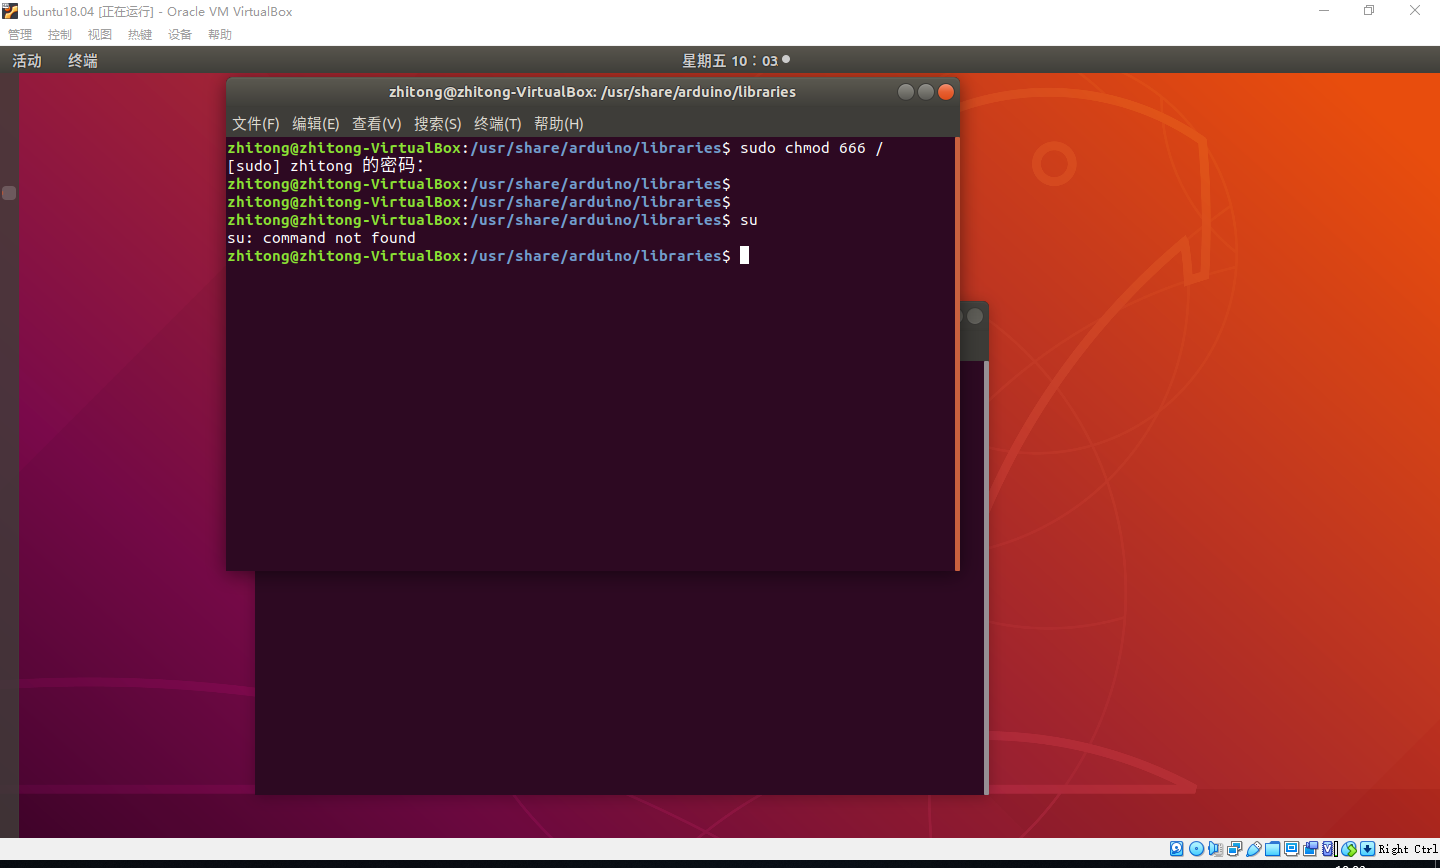Image resolution: width=1440 pixels, height=868 pixels.
Task: Click the USB devices icon in the status bar
Action: pos(1253,848)
